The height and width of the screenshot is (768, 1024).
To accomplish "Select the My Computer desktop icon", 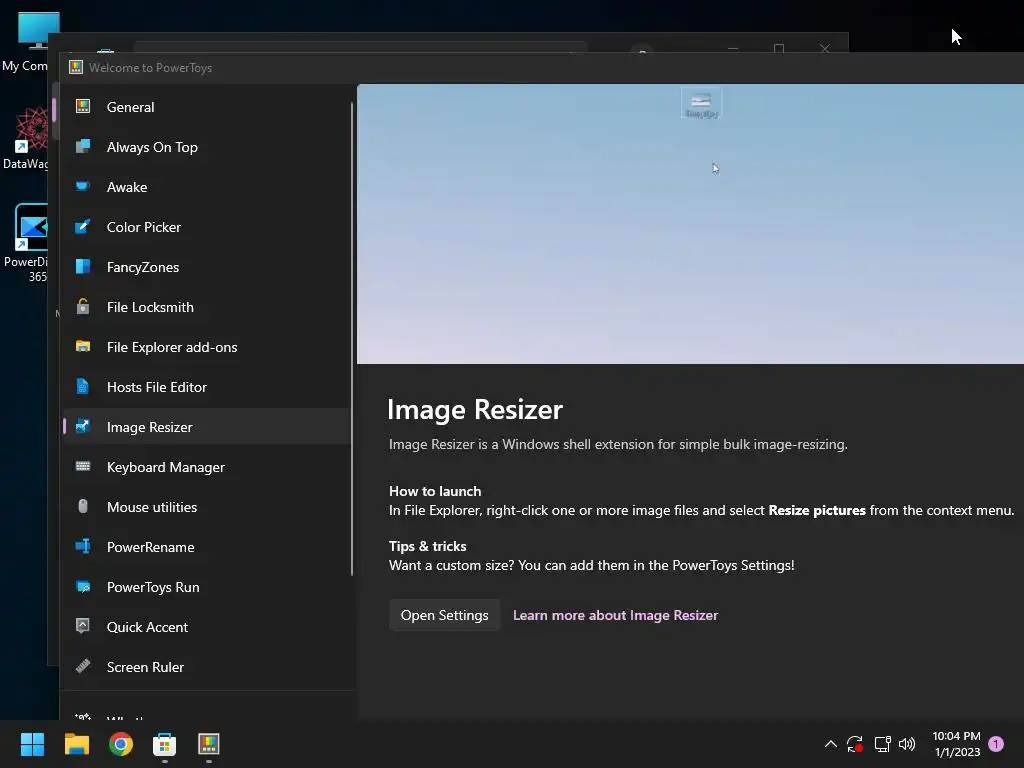I will 25,42.
